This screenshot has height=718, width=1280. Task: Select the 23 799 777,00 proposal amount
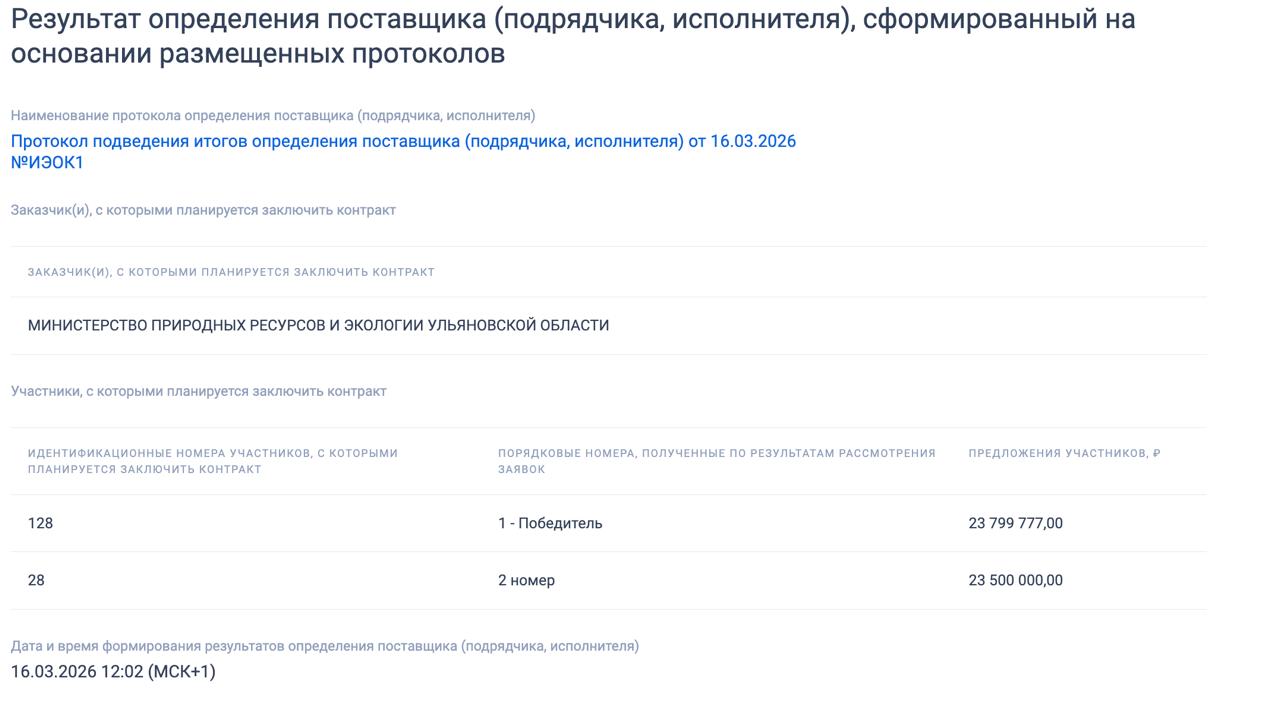[x=1015, y=523]
